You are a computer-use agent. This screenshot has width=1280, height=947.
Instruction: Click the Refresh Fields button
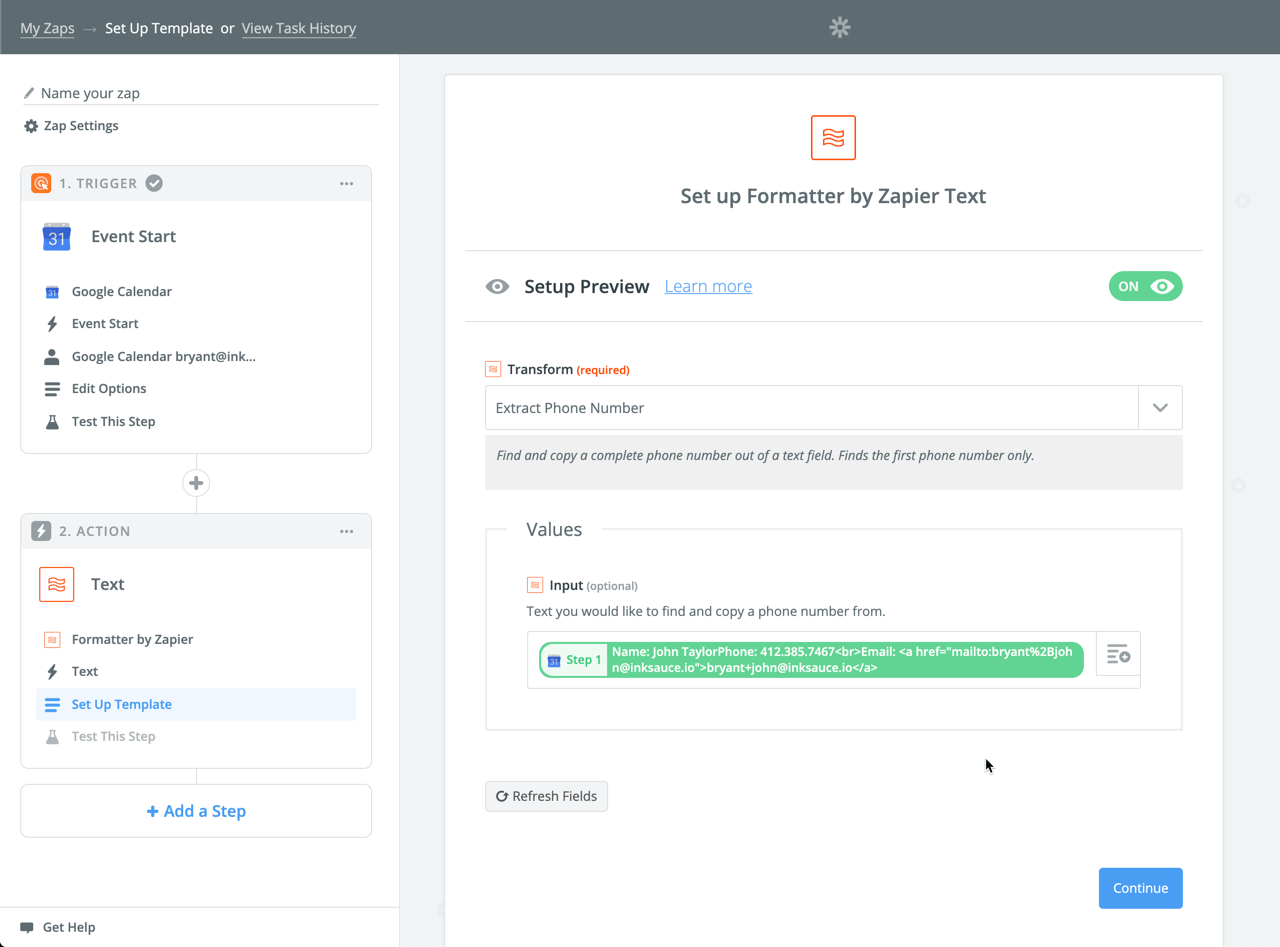546,797
